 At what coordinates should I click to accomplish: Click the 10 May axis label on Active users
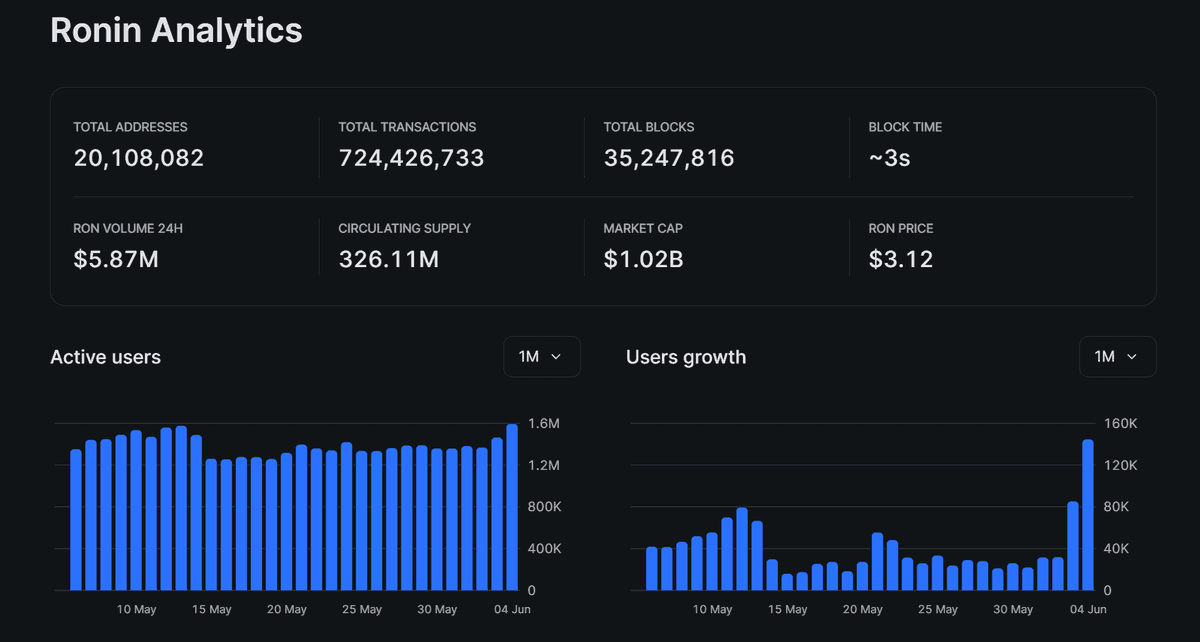coord(136,608)
